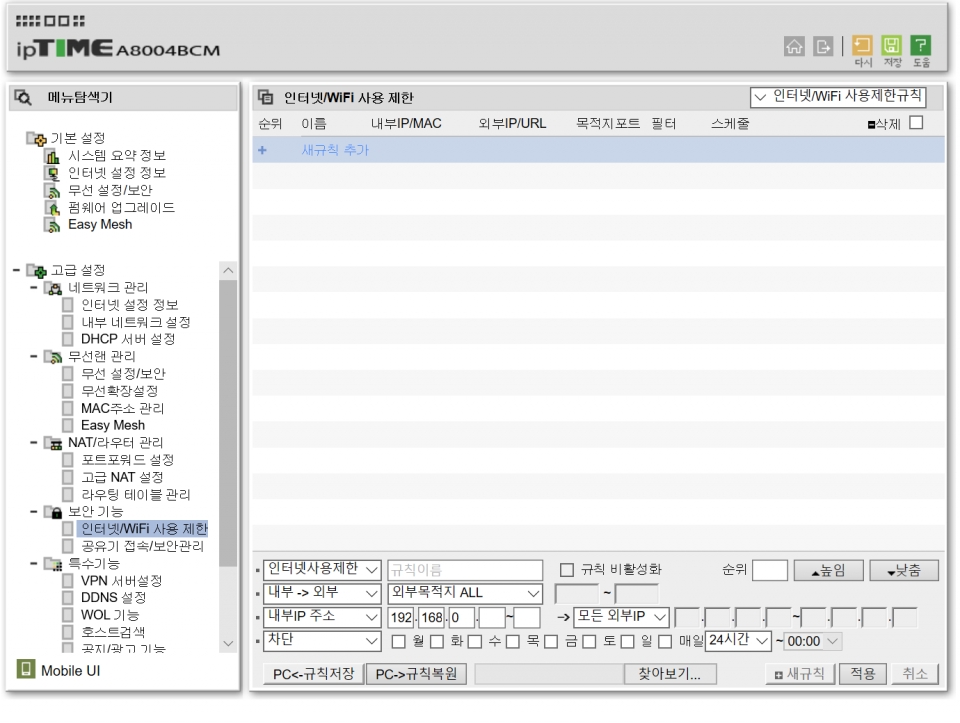Click the 시스템 요약 정보 icon
This screenshot has width=960, height=723.
click(x=52, y=156)
